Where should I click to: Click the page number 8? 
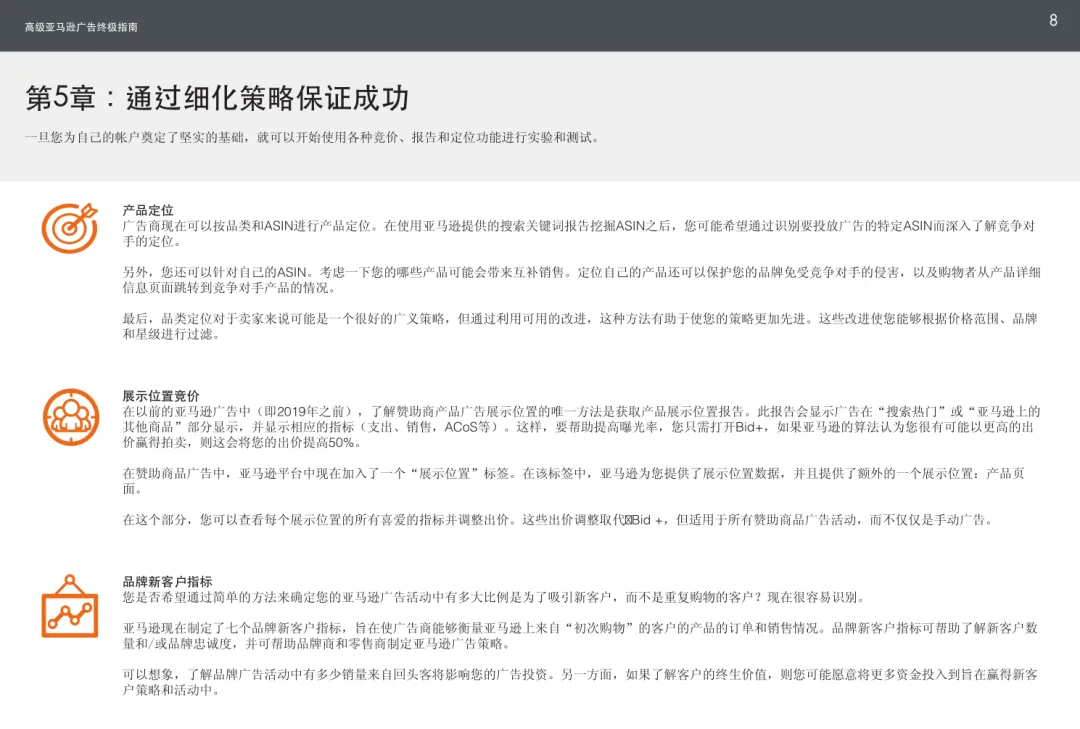[1053, 21]
